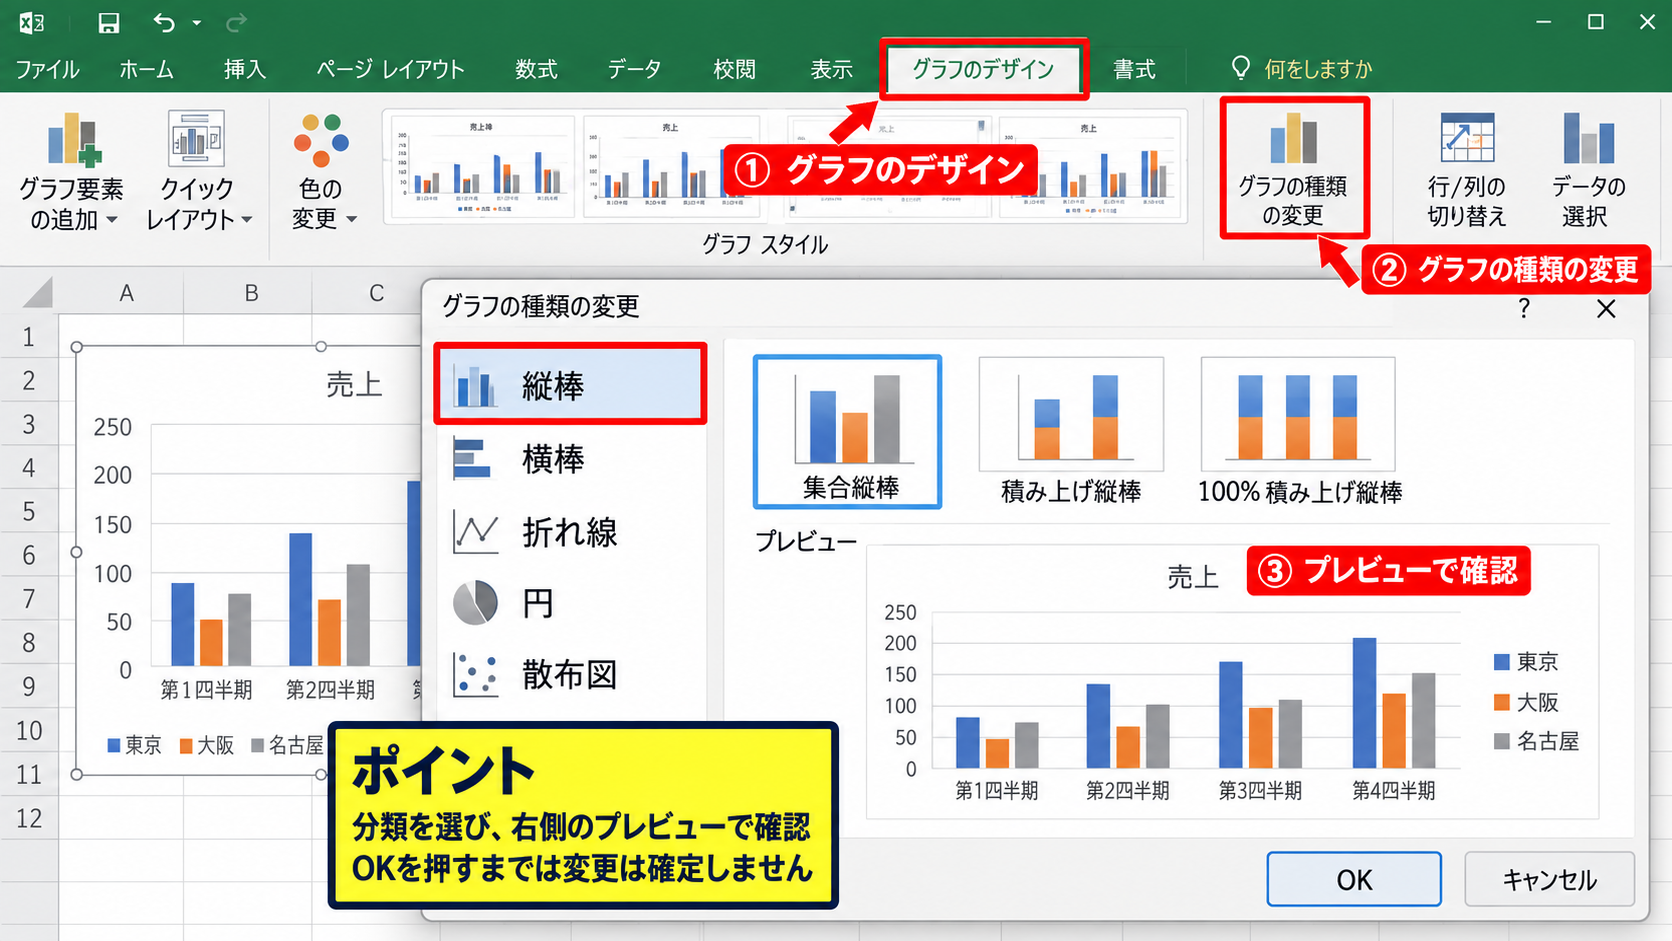Screen dimensions: 1672x941
Task: Click 名古屋 legend entry in worksheet chart
Action: [288, 745]
